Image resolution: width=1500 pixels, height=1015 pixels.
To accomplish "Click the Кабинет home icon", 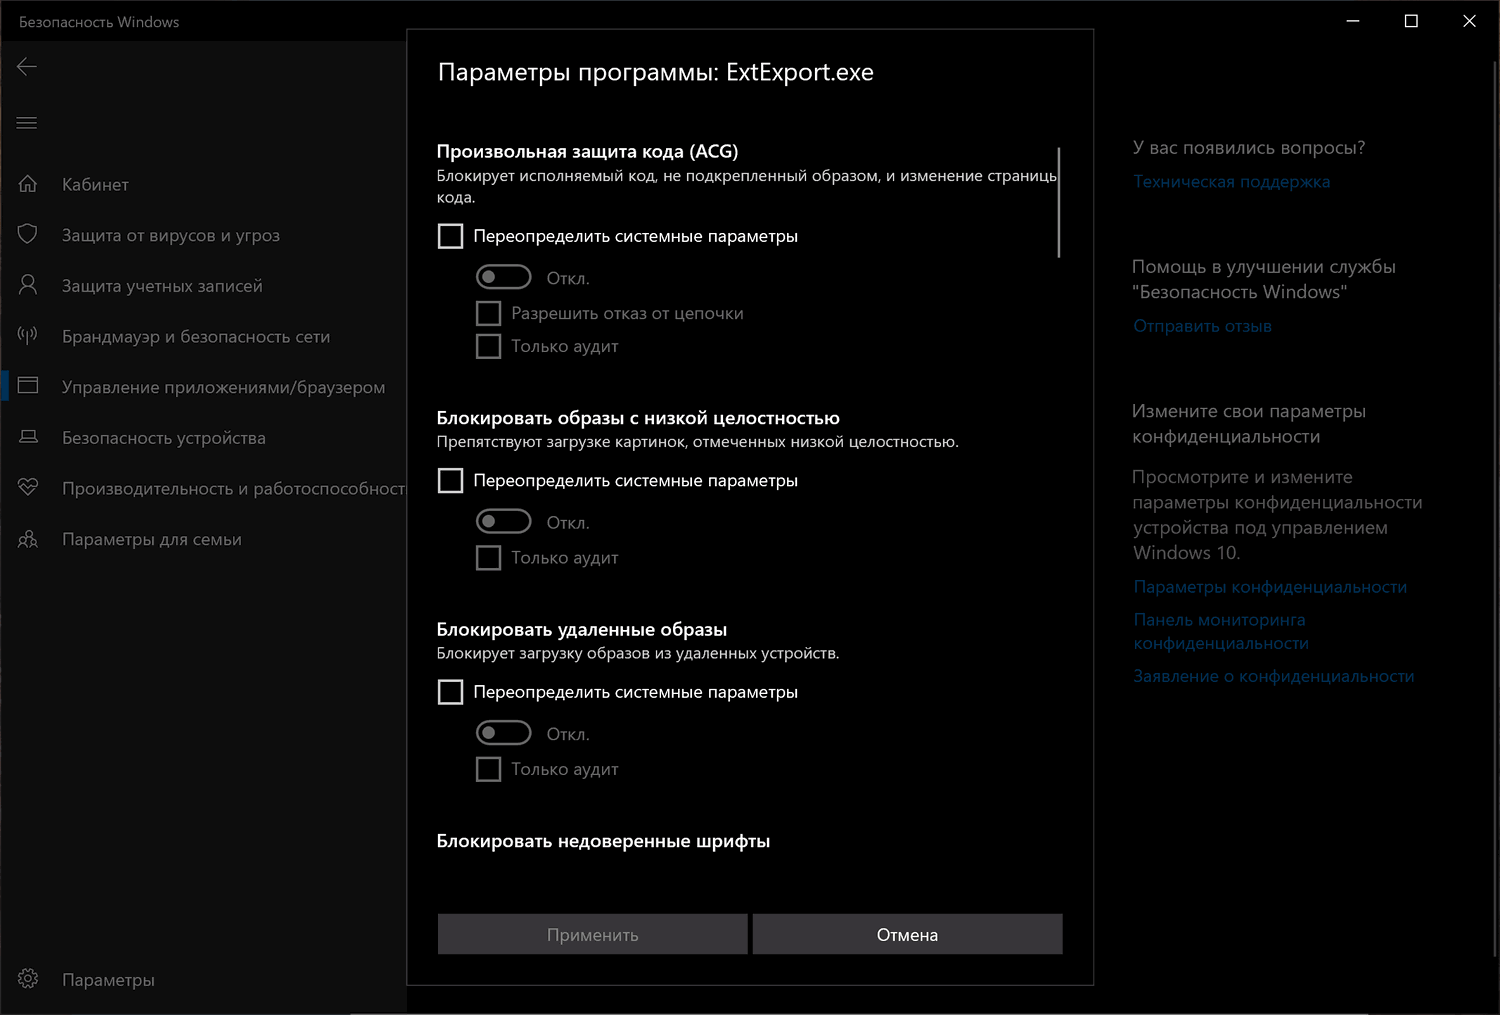I will click(x=28, y=184).
